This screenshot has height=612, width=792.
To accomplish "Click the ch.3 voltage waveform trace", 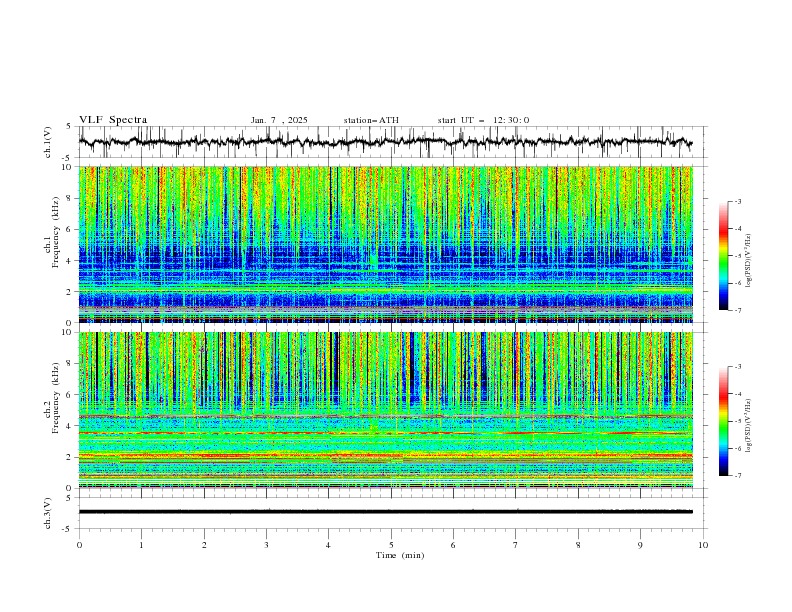I will click(x=385, y=512).
